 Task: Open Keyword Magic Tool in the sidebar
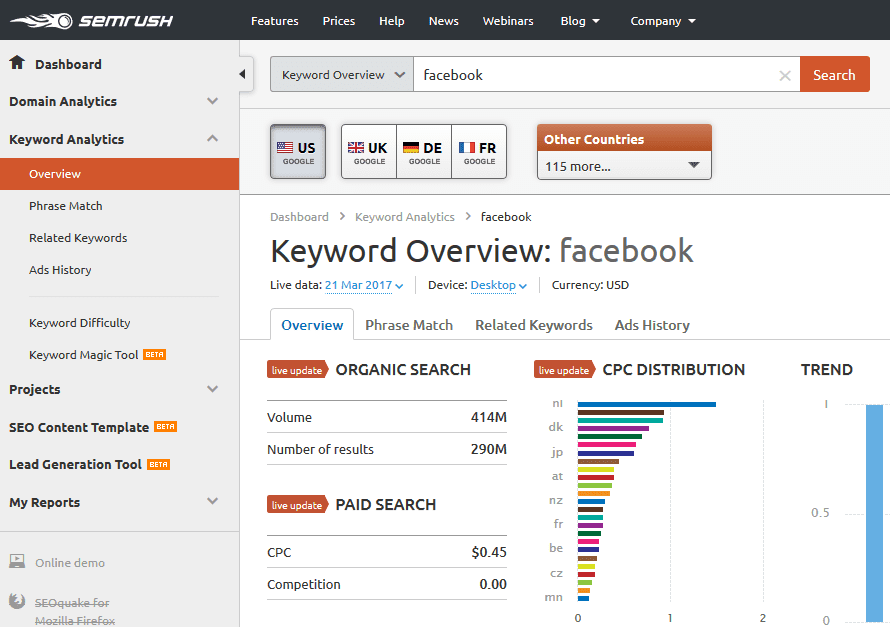(83, 355)
